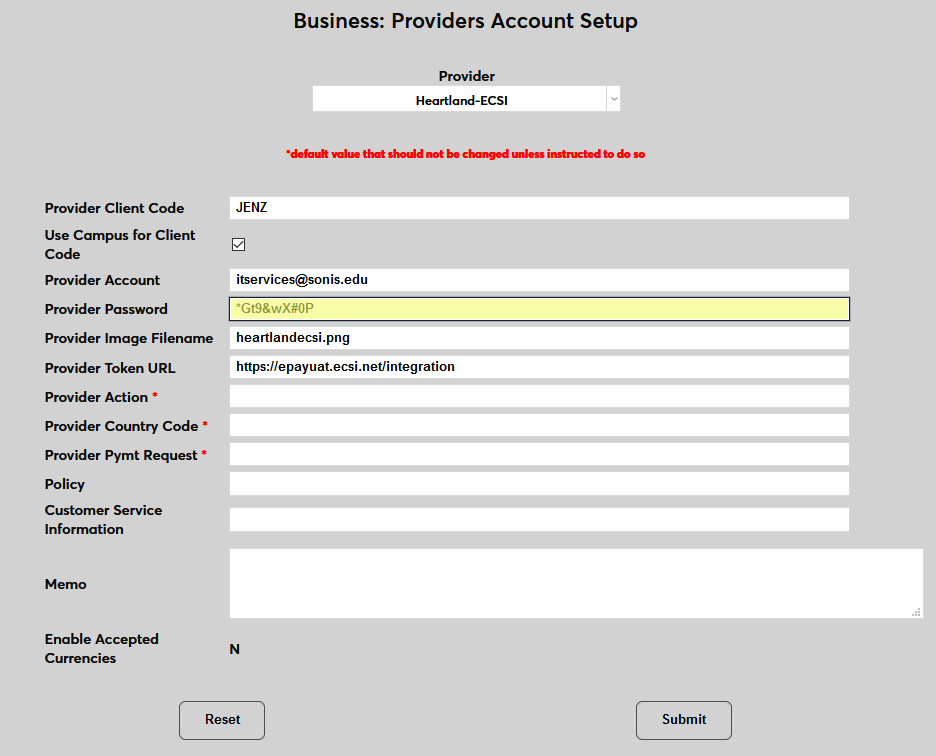Focus the Customer Service Information field
Image resolution: width=936 pixels, height=756 pixels.
pyautogui.click(x=539, y=520)
